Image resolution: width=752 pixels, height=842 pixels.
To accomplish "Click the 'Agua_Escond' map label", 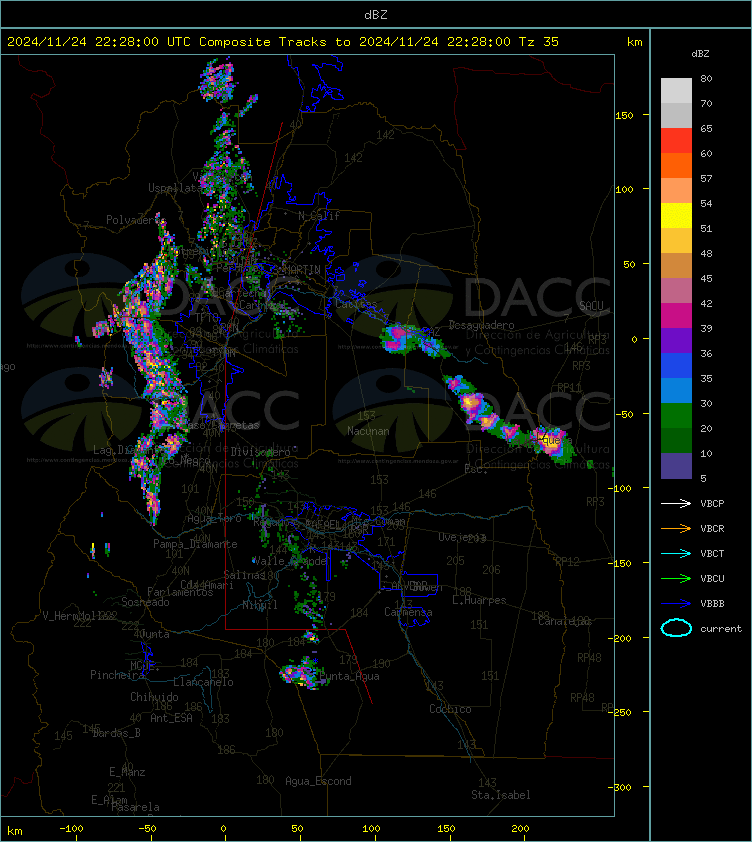I will (x=318, y=781).
